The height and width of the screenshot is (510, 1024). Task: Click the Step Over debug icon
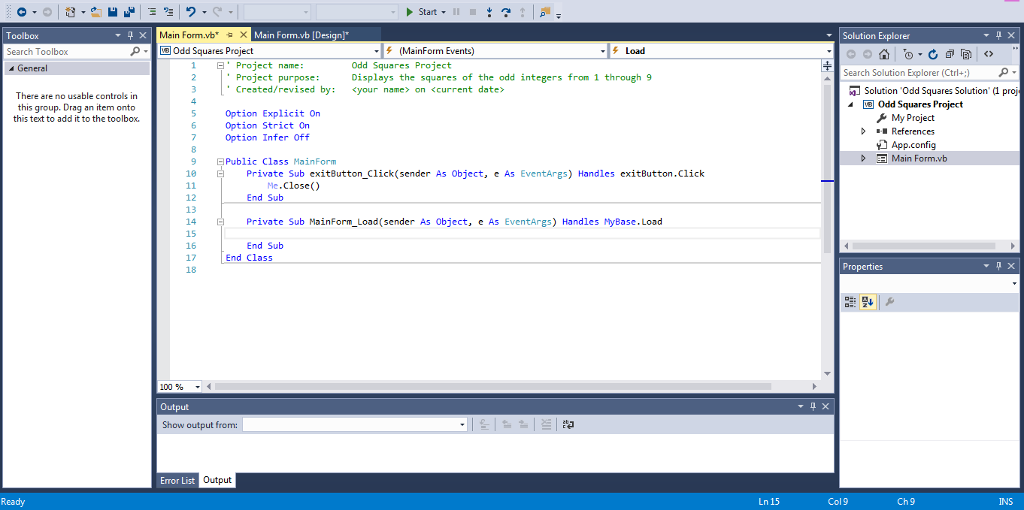pyautogui.click(x=505, y=12)
